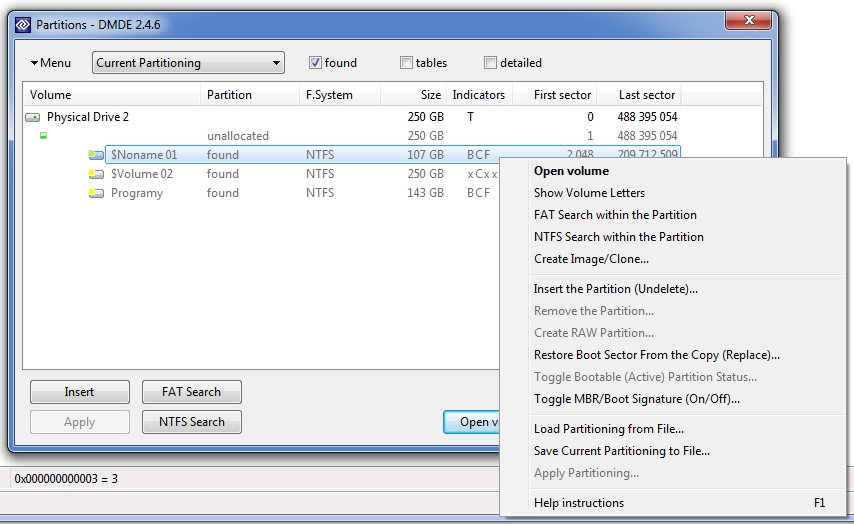Click the Programy volume icon
Screen dimensions: 854x524
96,193
